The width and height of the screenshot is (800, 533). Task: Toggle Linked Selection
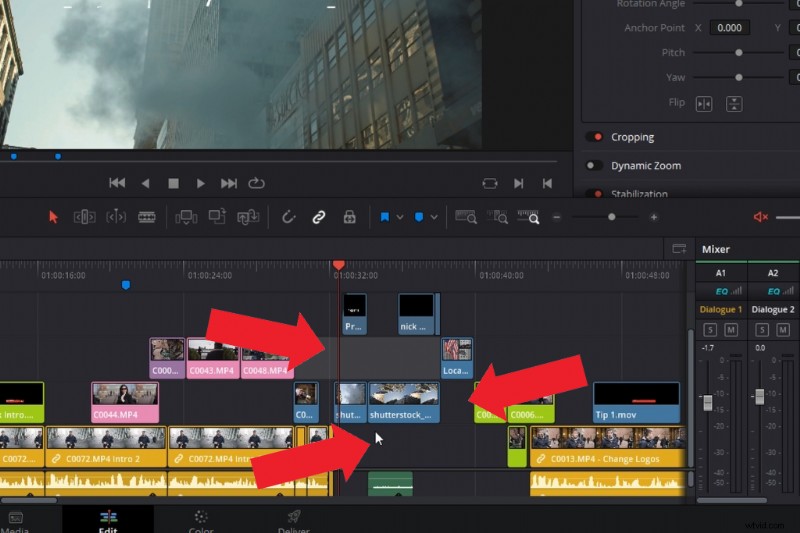pos(319,217)
